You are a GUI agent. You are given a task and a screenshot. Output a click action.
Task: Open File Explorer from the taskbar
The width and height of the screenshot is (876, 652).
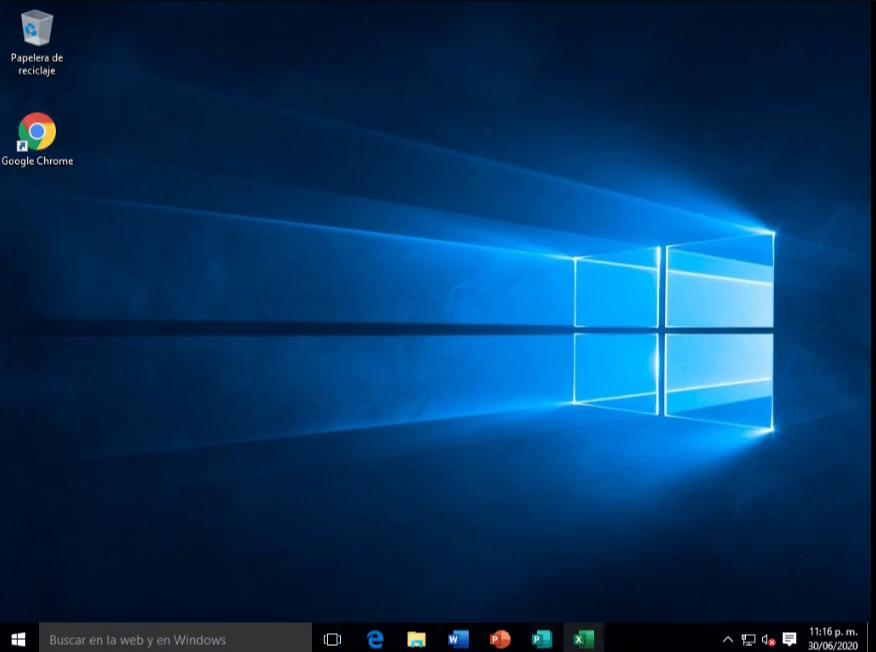pyautogui.click(x=417, y=639)
